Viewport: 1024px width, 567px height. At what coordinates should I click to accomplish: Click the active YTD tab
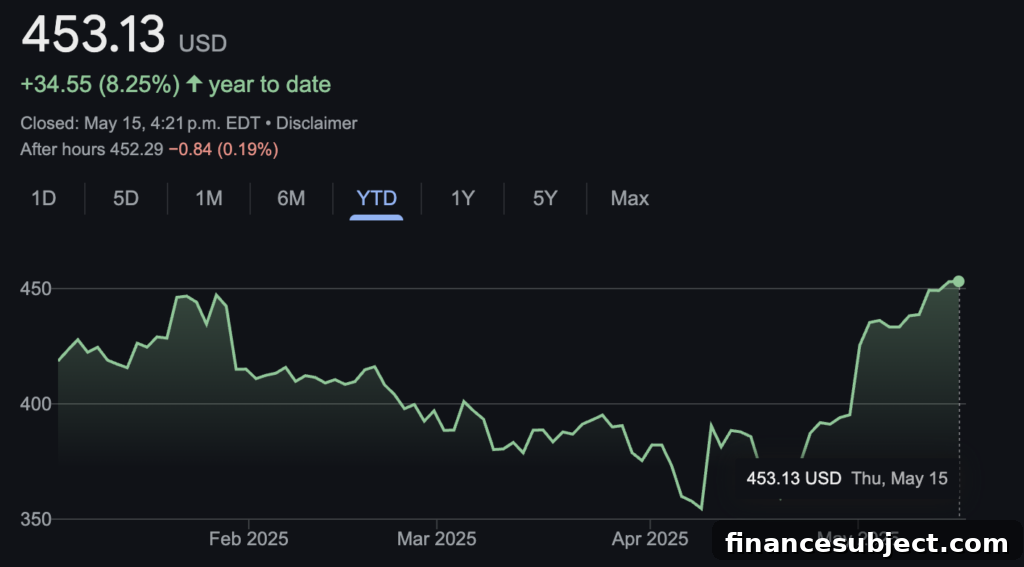(376, 199)
